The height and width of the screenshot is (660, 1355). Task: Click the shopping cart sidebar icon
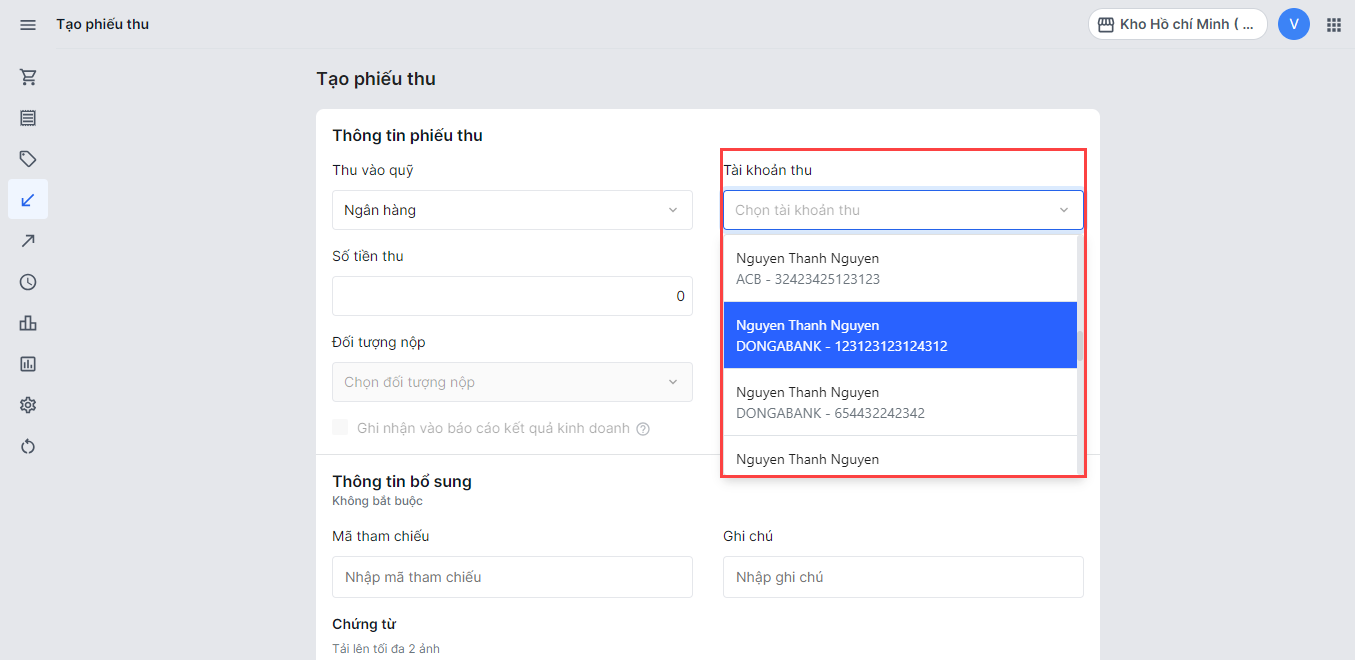click(28, 77)
